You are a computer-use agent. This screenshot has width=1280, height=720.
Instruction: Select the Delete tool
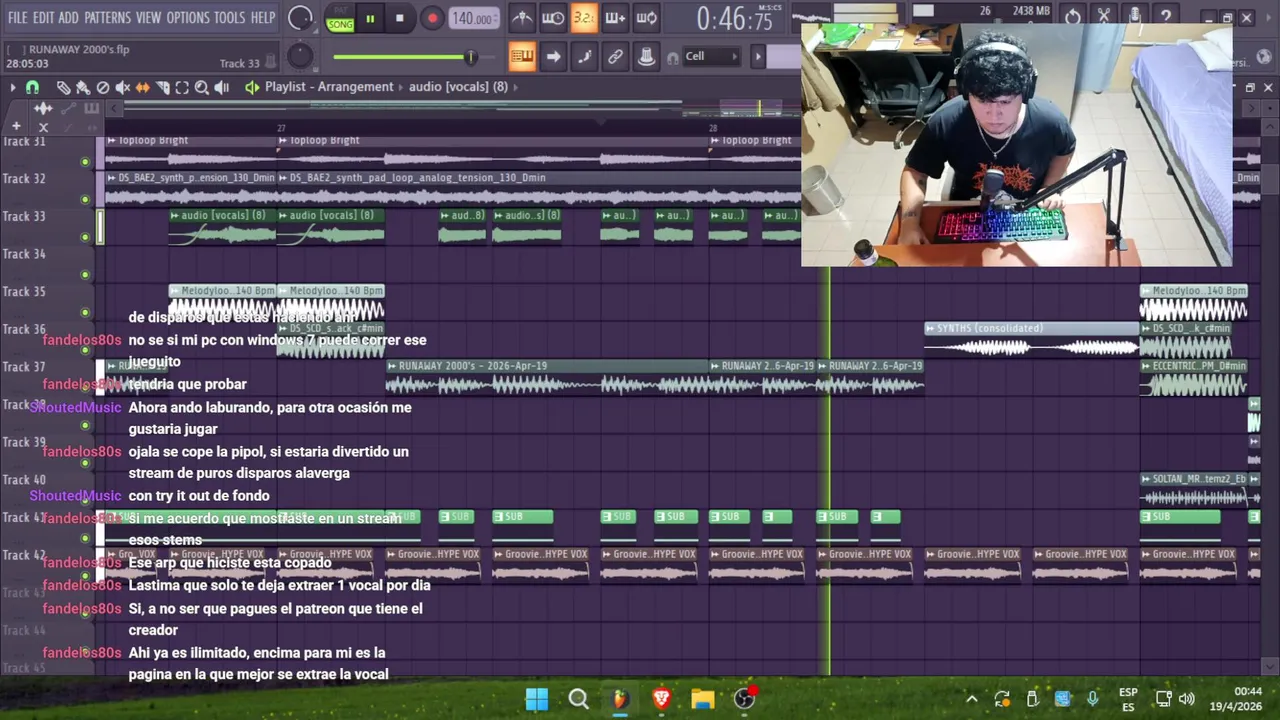[103, 88]
